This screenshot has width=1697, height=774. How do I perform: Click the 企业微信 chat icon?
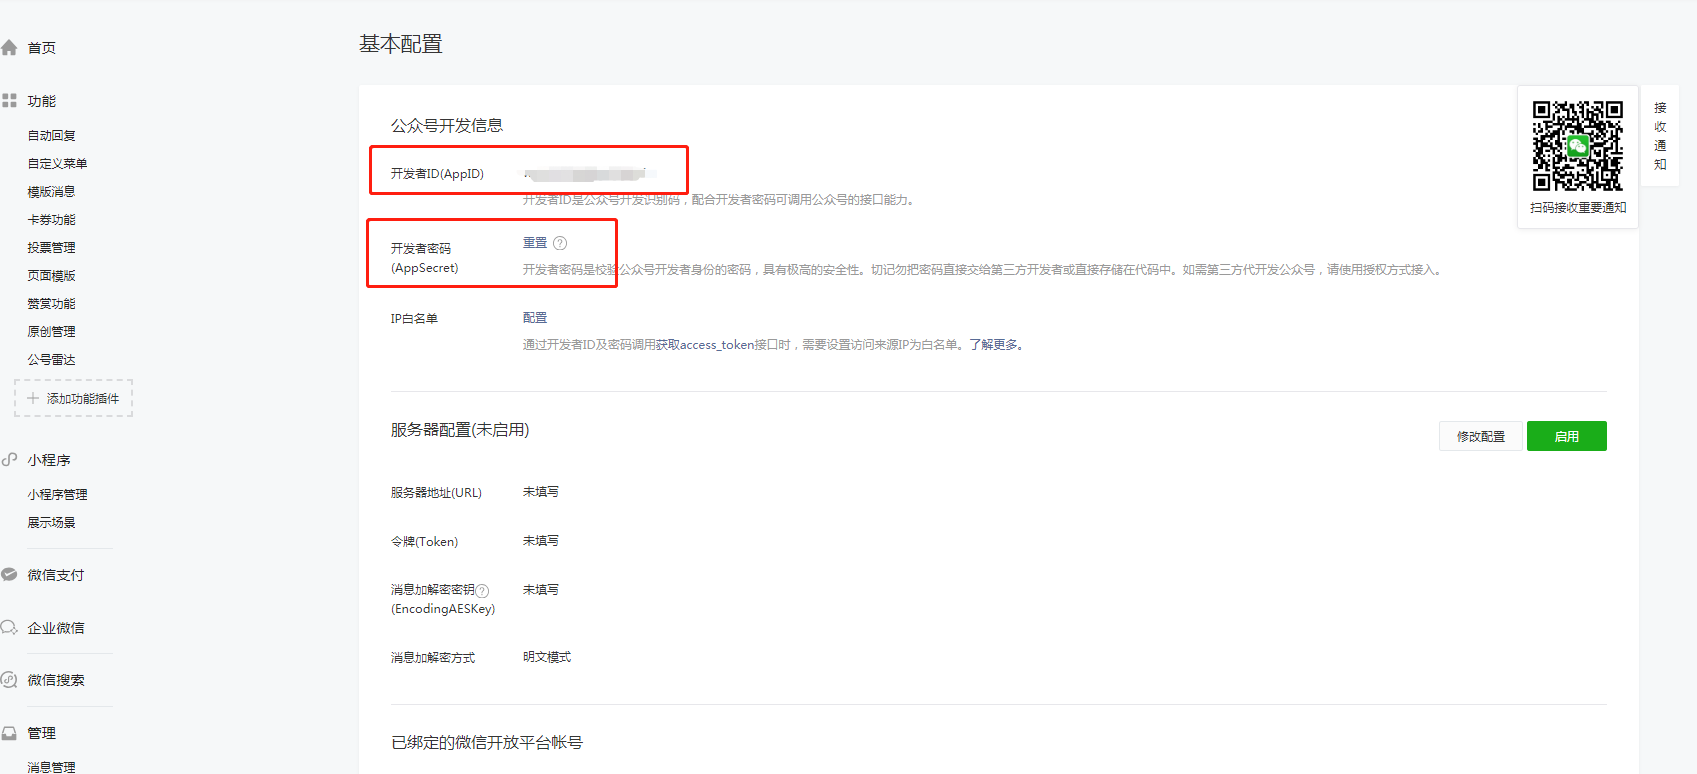pyautogui.click(x=9, y=627)
